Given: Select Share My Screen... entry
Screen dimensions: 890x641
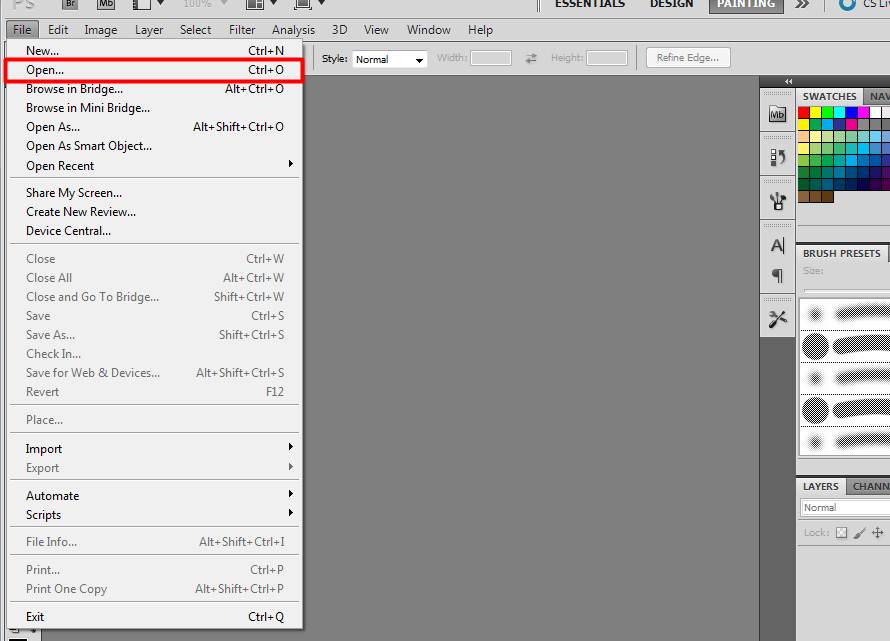Looking at the screenshot, I should pyautogui.click(x=154, y=193).
